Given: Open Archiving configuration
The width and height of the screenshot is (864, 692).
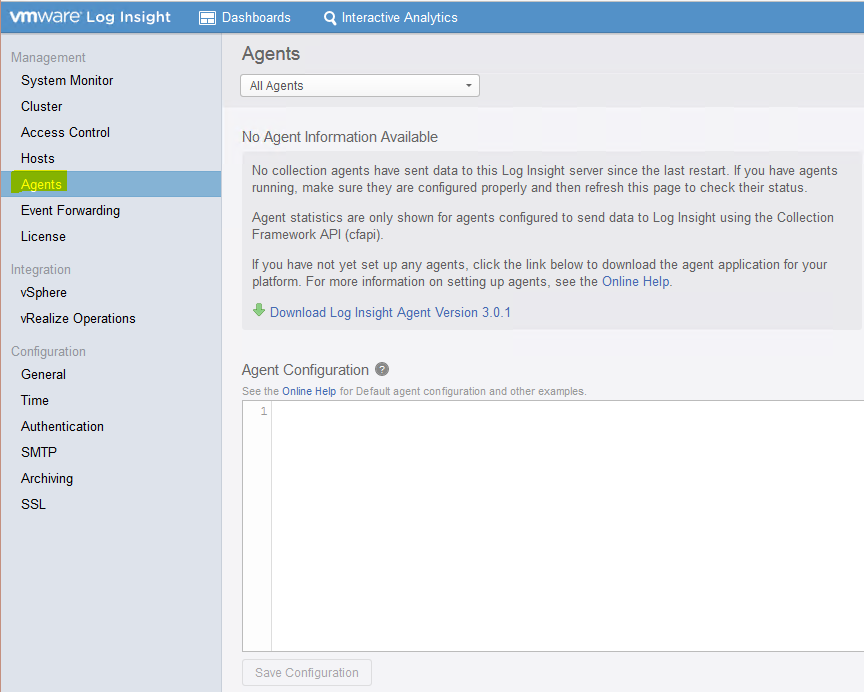Looking at the screenshot, I should (x=47, y=478).
